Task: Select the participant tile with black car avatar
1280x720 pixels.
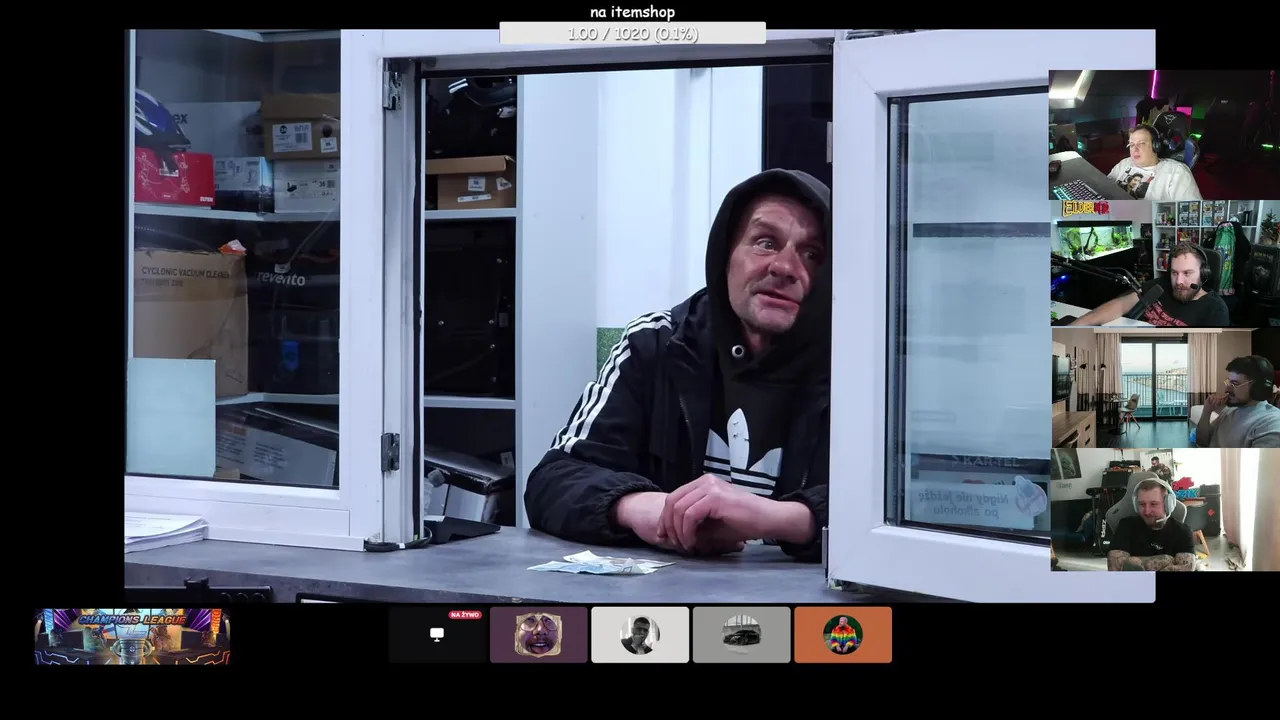Action: (x=741, y=635)
